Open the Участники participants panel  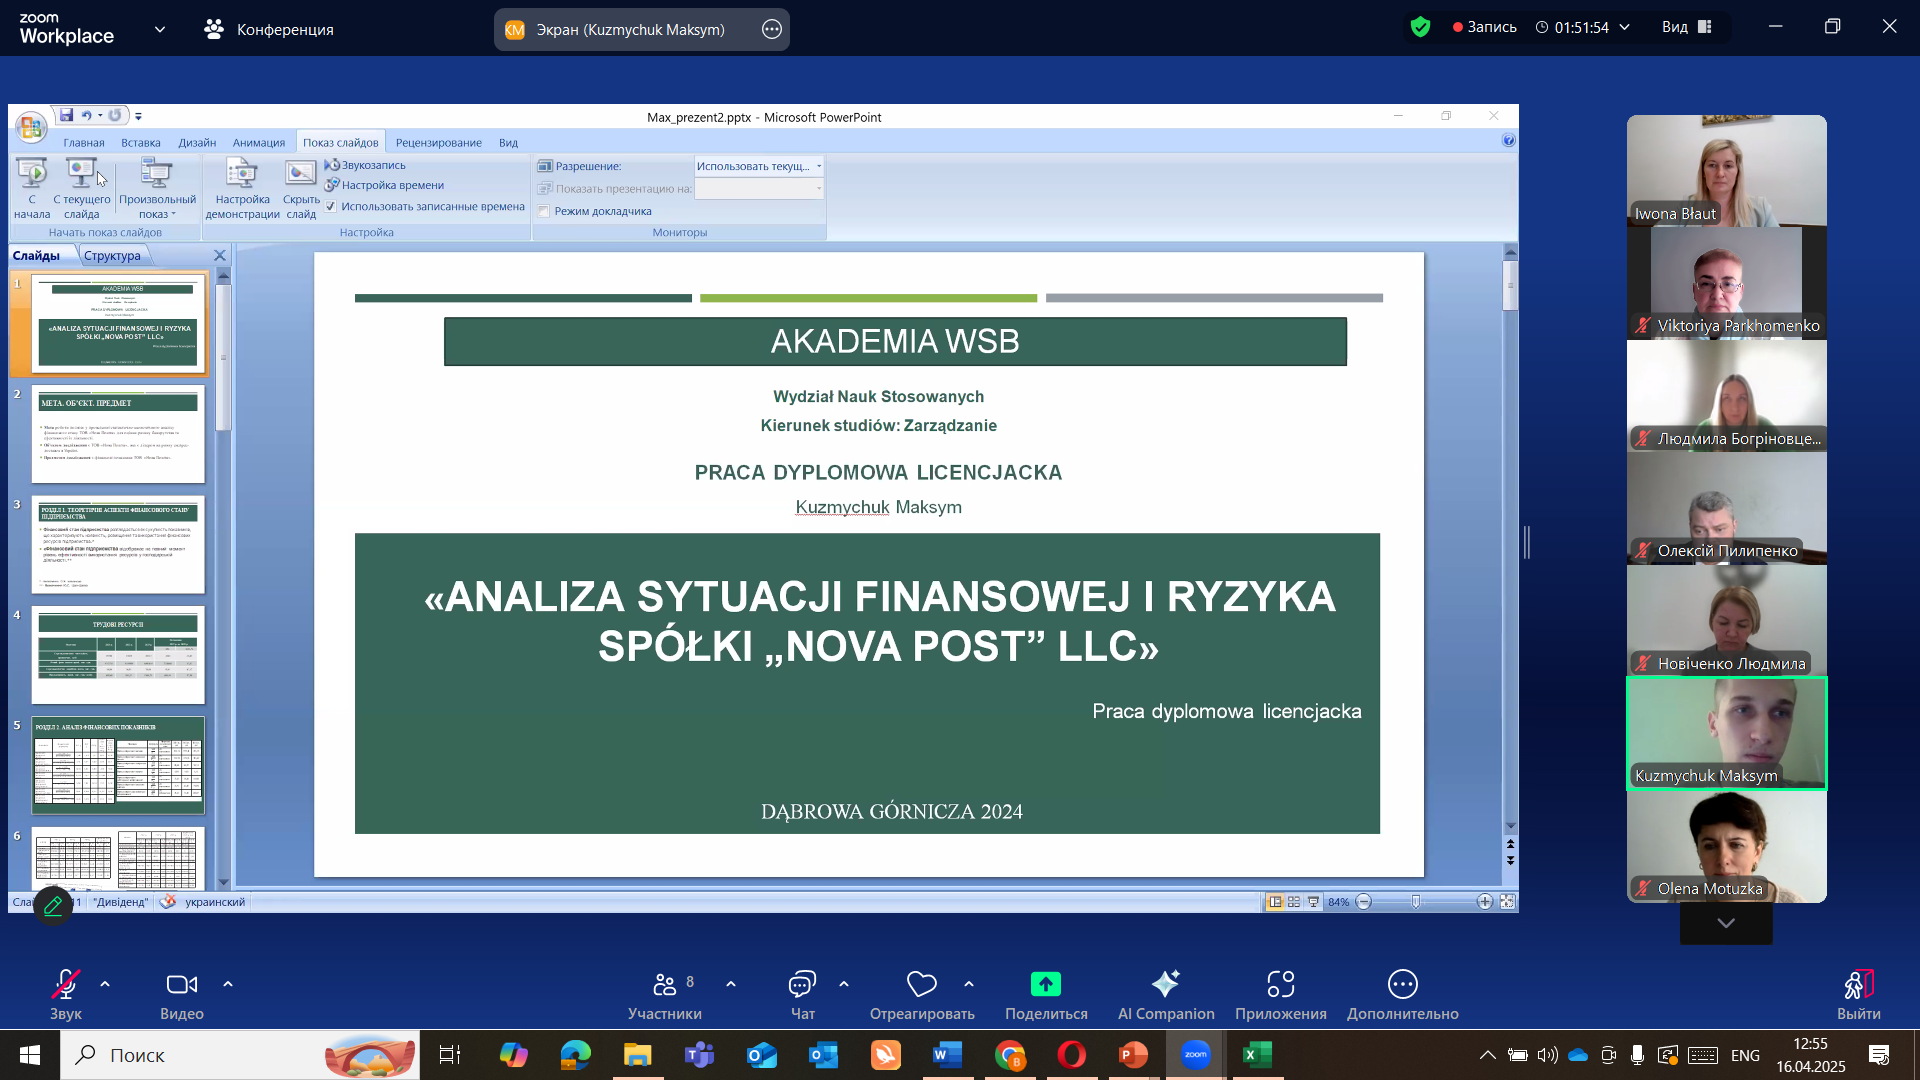point(665,985)
